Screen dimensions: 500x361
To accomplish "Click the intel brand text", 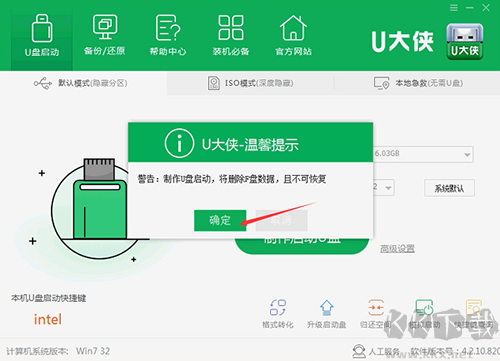I will (48, 319).
